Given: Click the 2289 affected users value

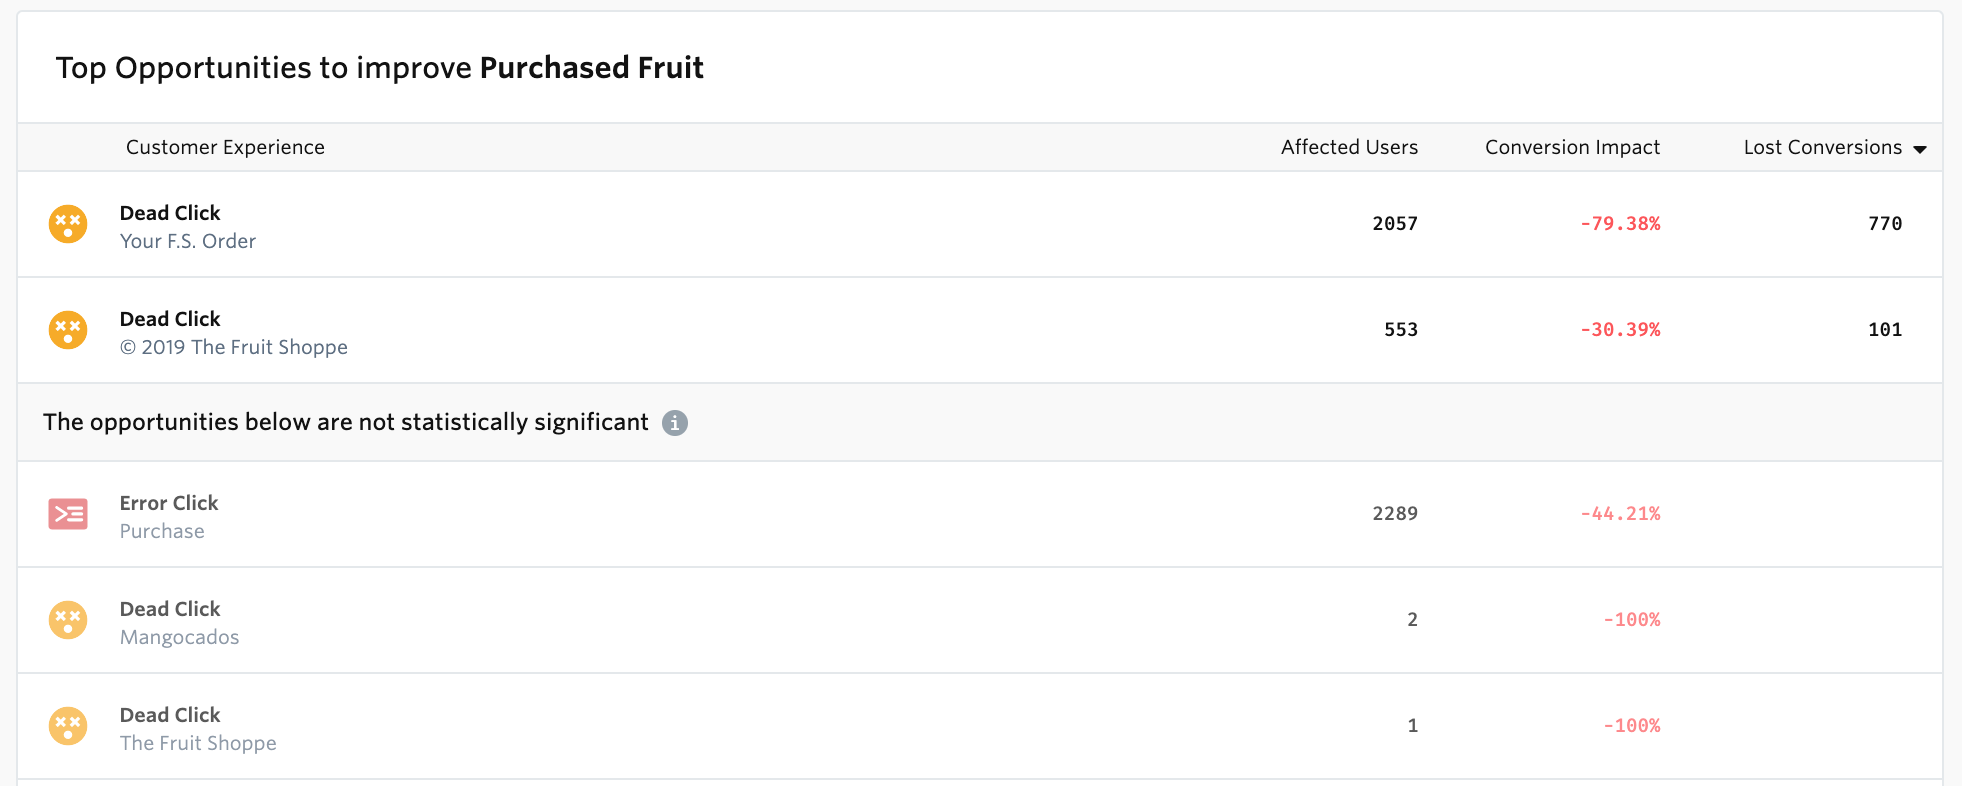Looking at the screenshot, I should point(1395,514).
